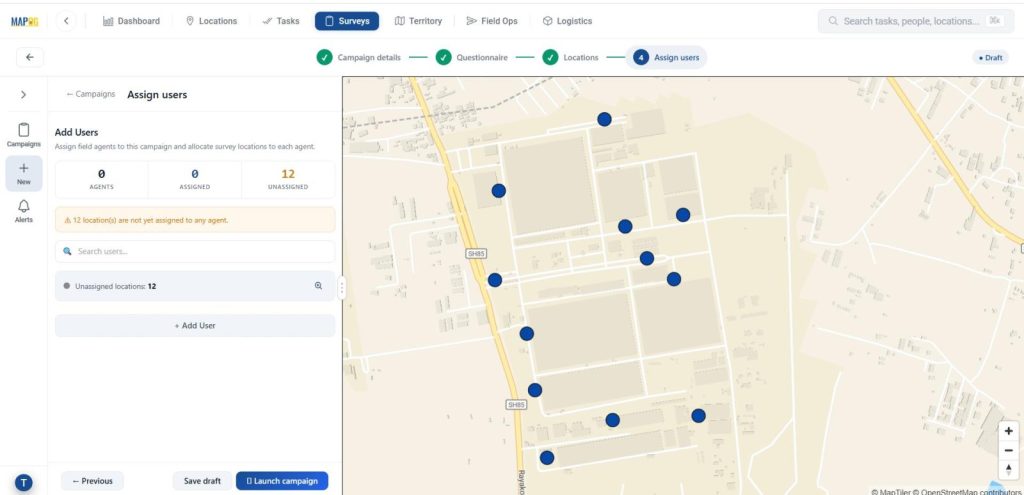
Task: Click the Unassigned locations: 12 row
Action: [x=195, y=286]
